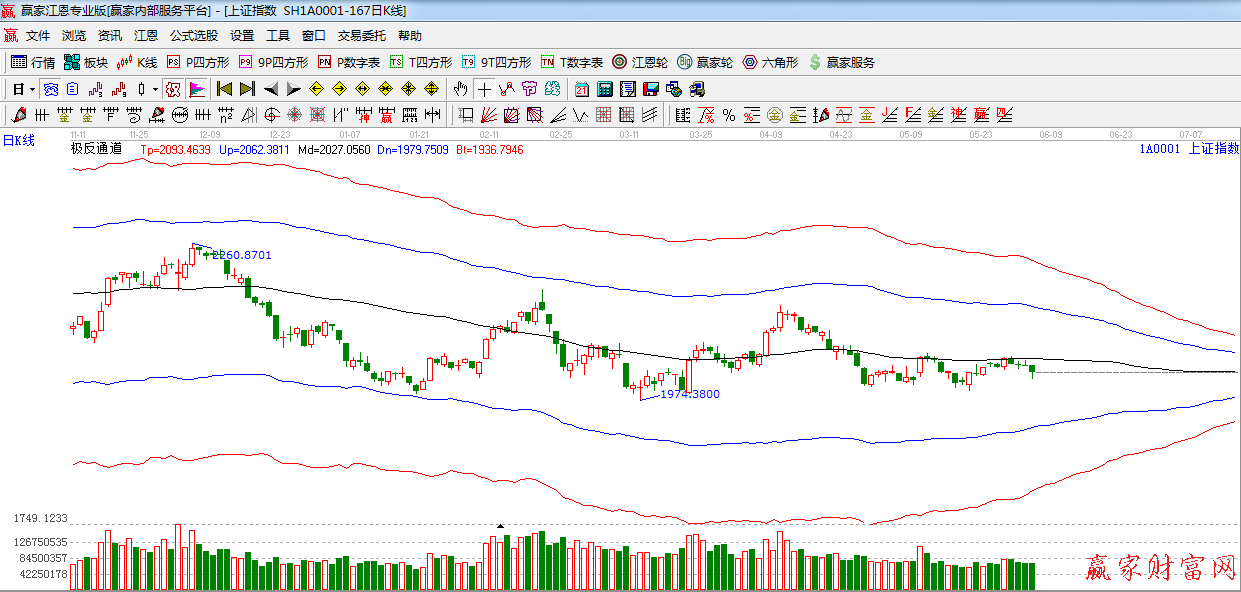Open the 交易委托 menu
Viewport: 1241px width, 592px height.
tap(361, 36)
